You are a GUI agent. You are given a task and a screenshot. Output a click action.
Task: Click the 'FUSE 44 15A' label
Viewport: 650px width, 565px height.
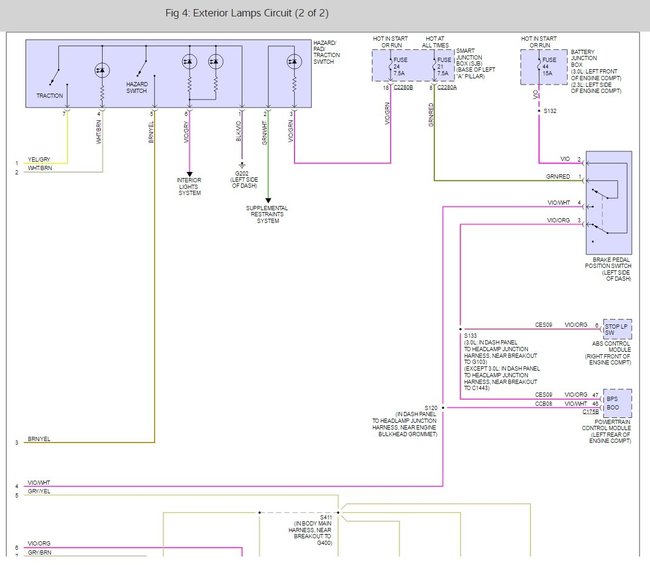coord(549,67)
